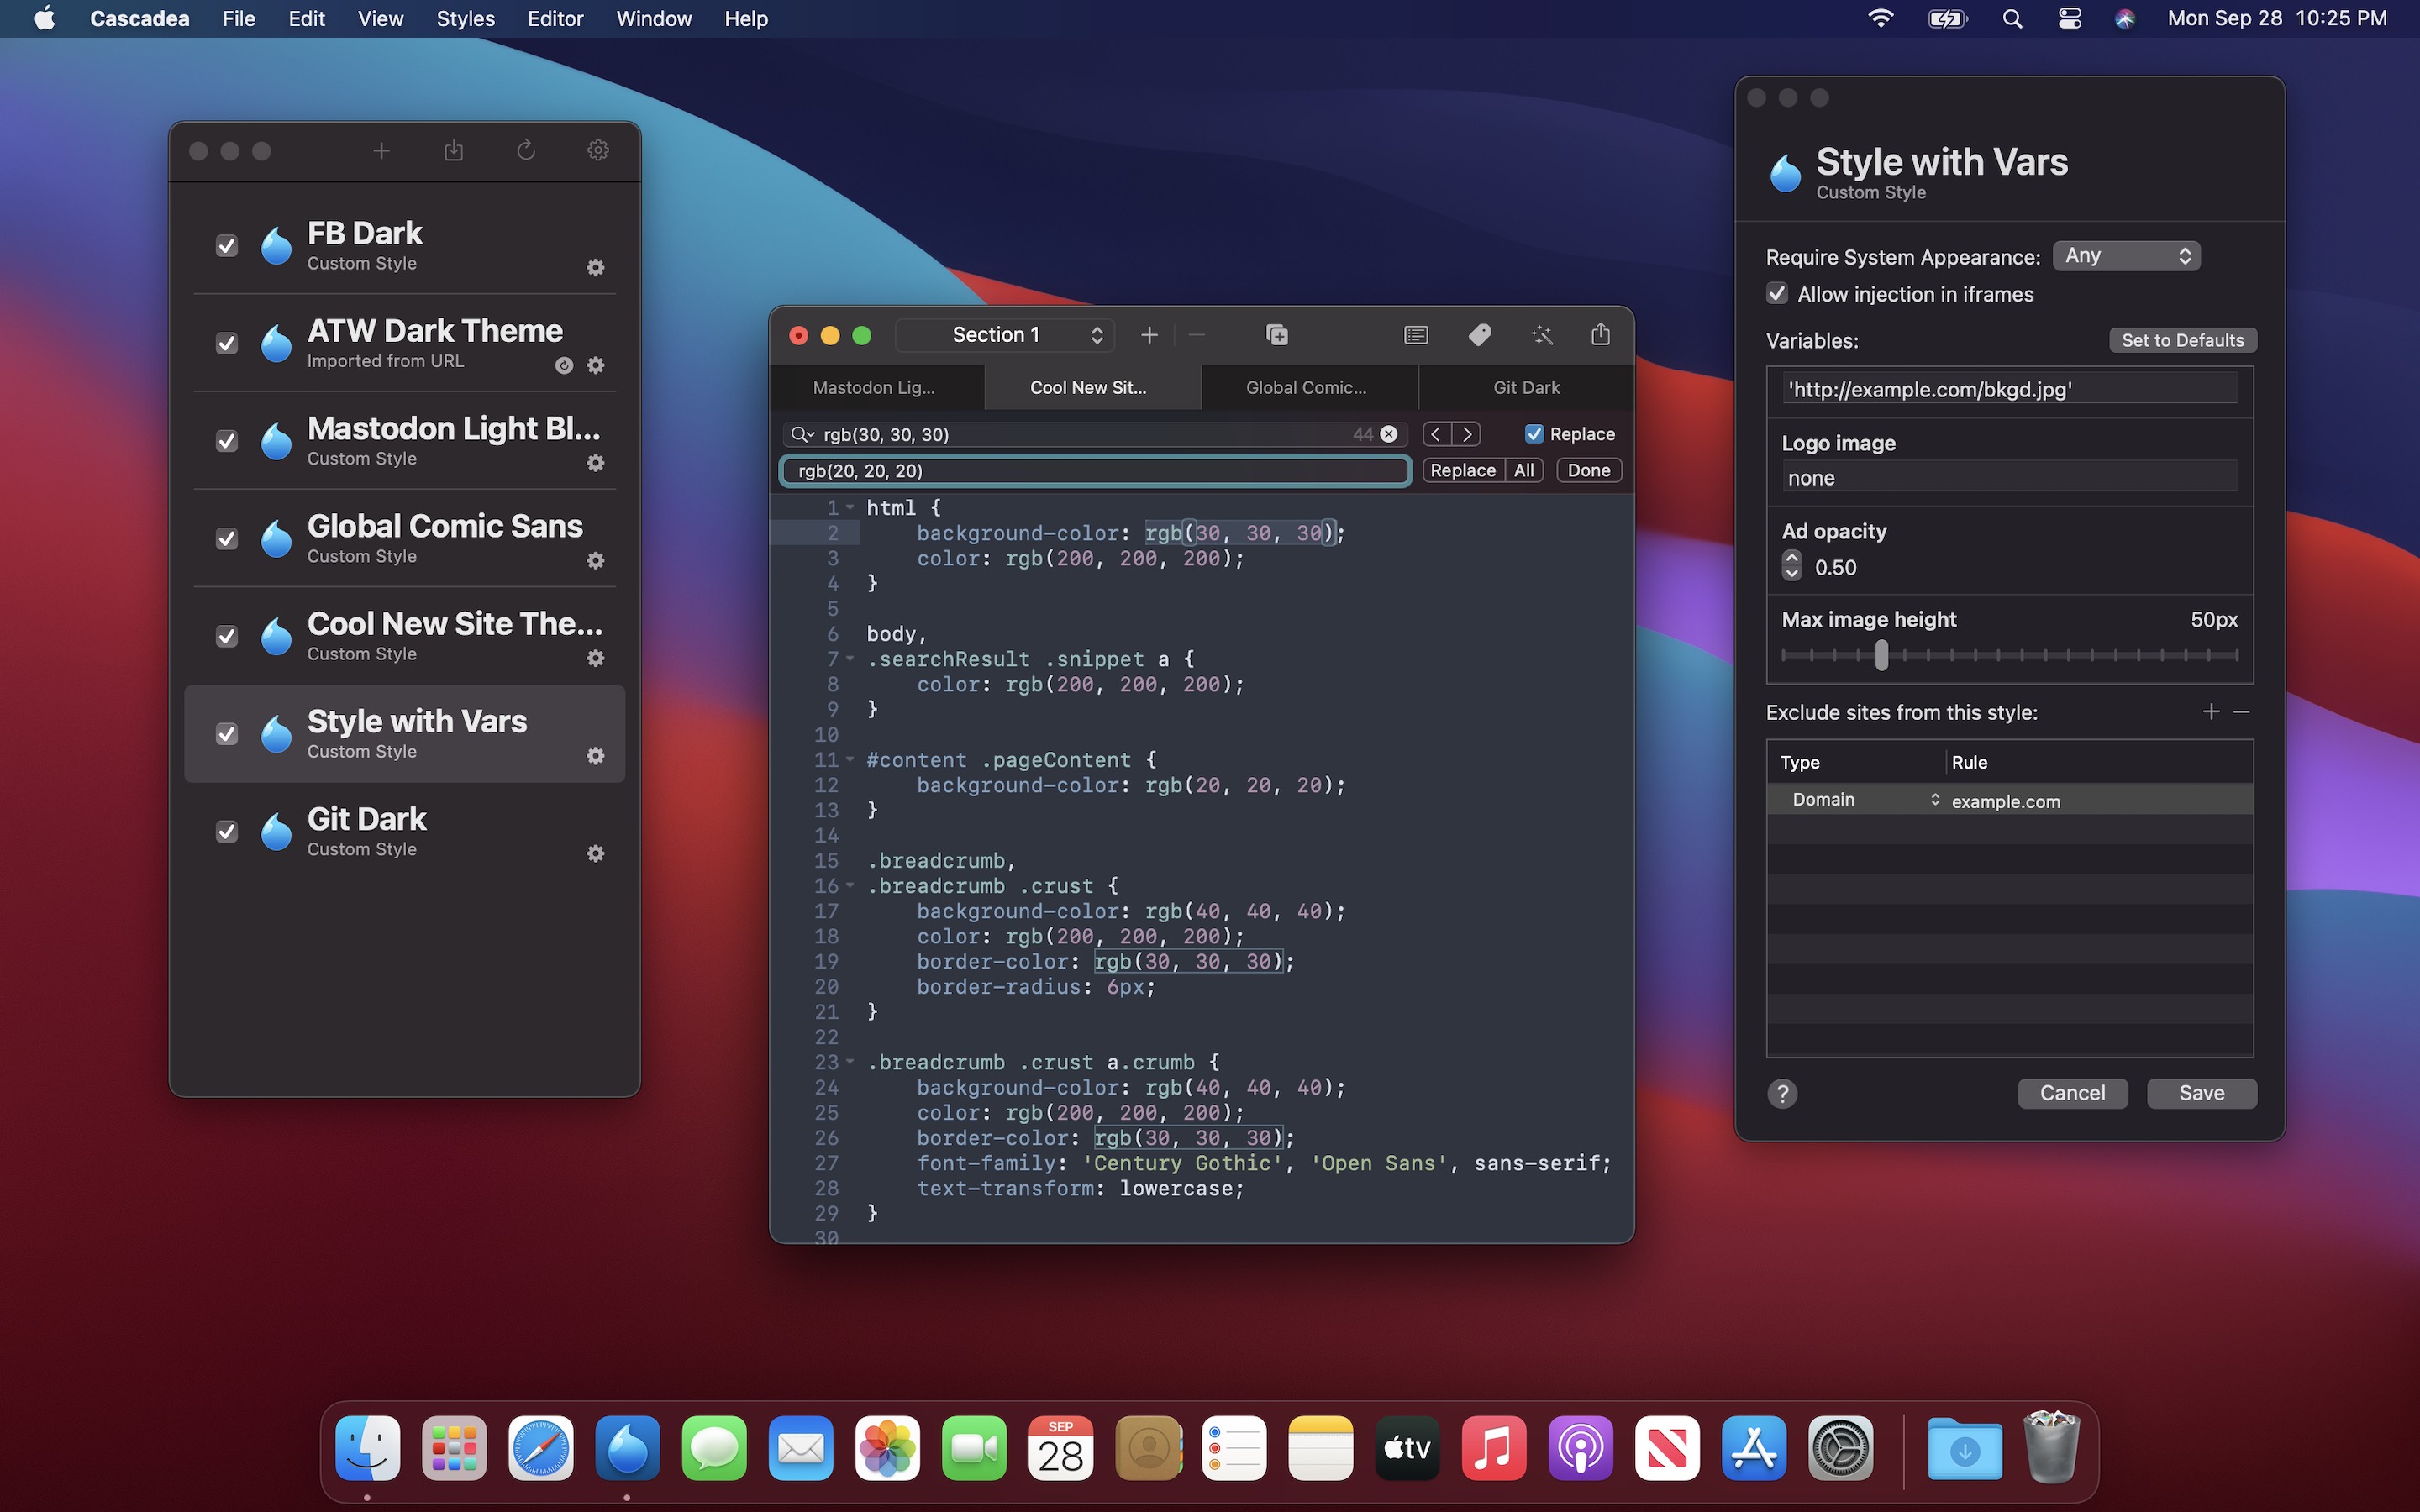Click the duplicate section icon in the editor

pyautogui.click(x=1277, y=335)
